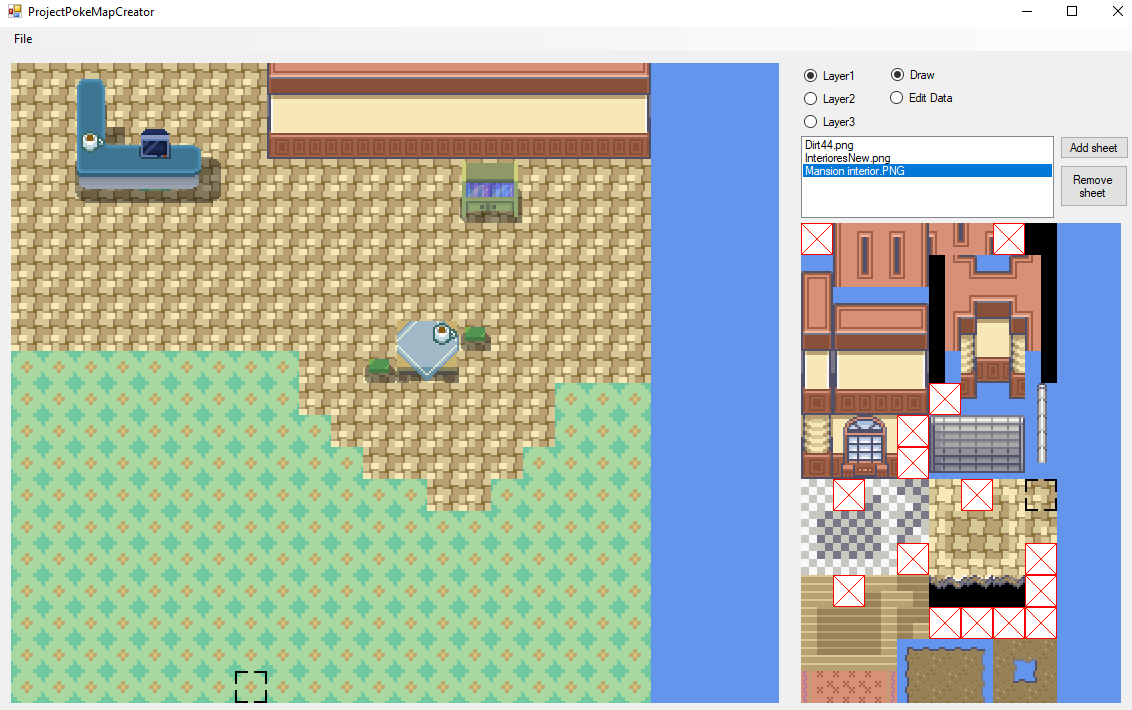This screenshot has width=1132, height=710.
Task: Maximize the ProjectPokeMapCreator window
Action: [x=1072, y=12]
